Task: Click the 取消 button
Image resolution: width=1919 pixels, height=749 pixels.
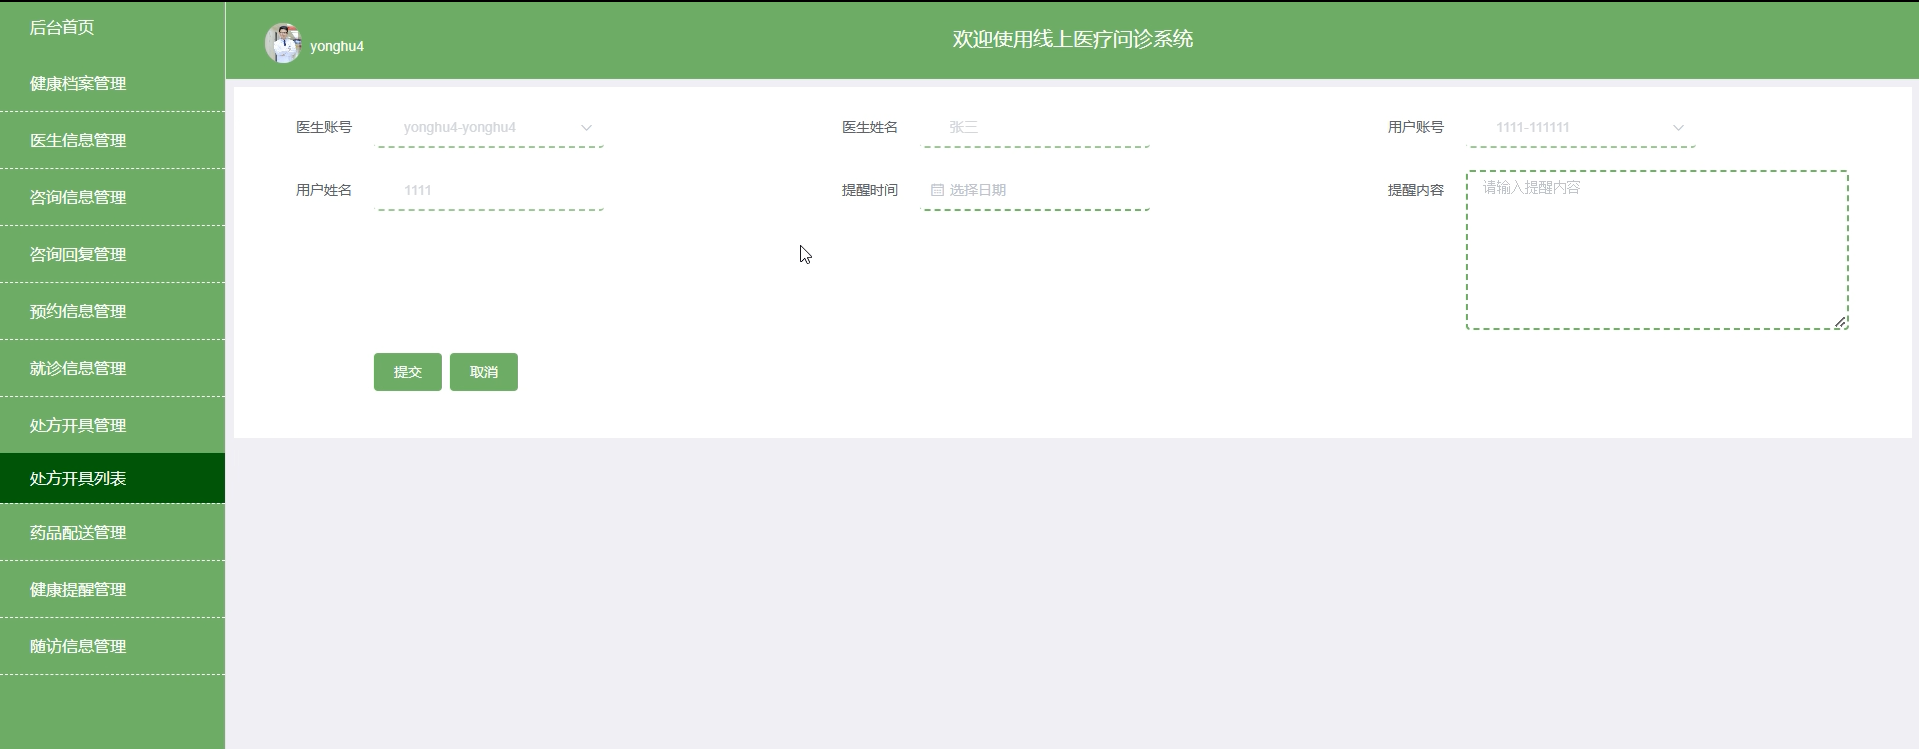Action: 484,372
